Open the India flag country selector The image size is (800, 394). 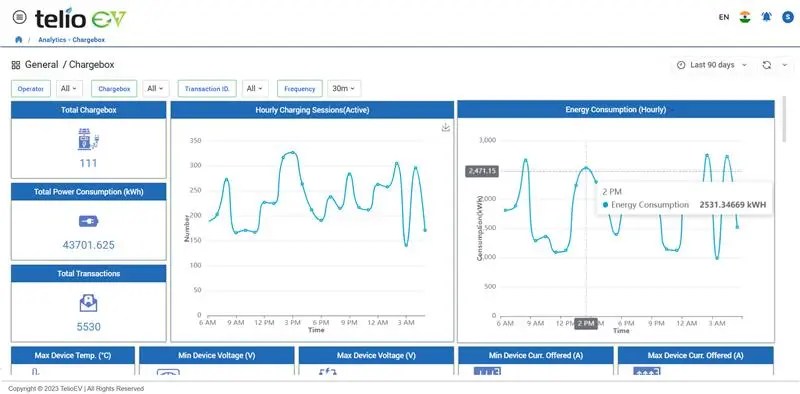[745, 17]
